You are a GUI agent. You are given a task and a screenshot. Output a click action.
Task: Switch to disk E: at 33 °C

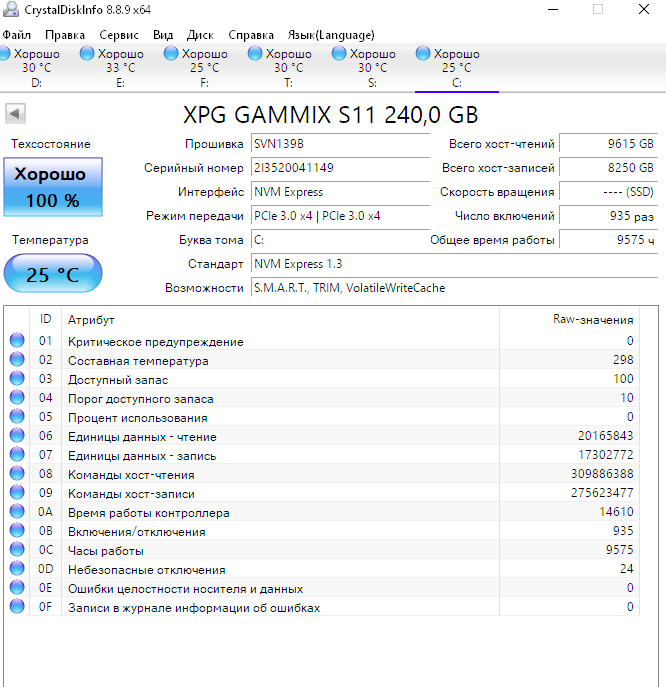tap(120, 68)
